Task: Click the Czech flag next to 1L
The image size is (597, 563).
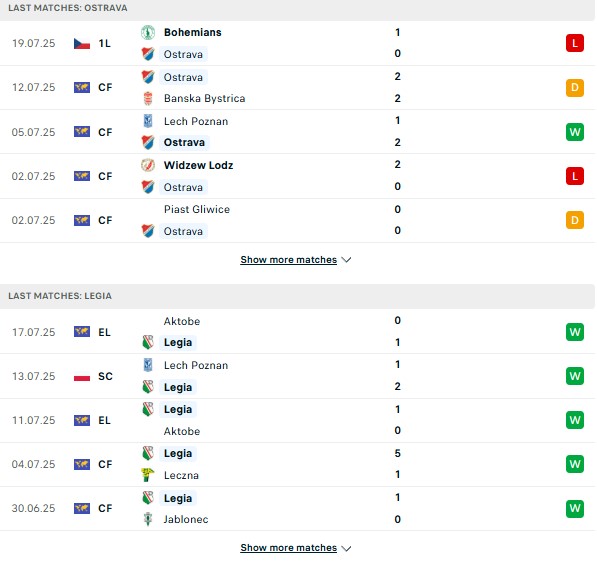Action: click(82, 44)
